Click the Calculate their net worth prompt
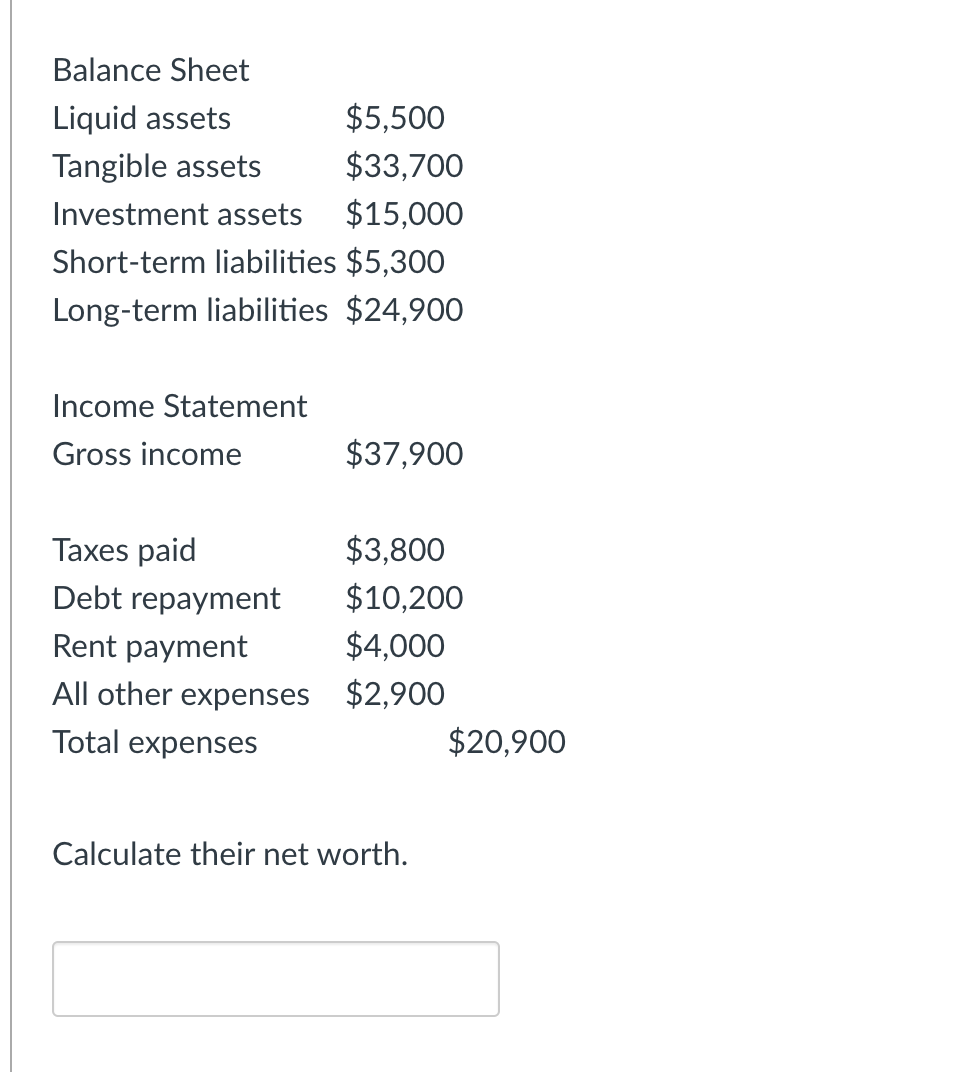The width and height of the screenshot is (956, 1072). click(x=229, y=854)
